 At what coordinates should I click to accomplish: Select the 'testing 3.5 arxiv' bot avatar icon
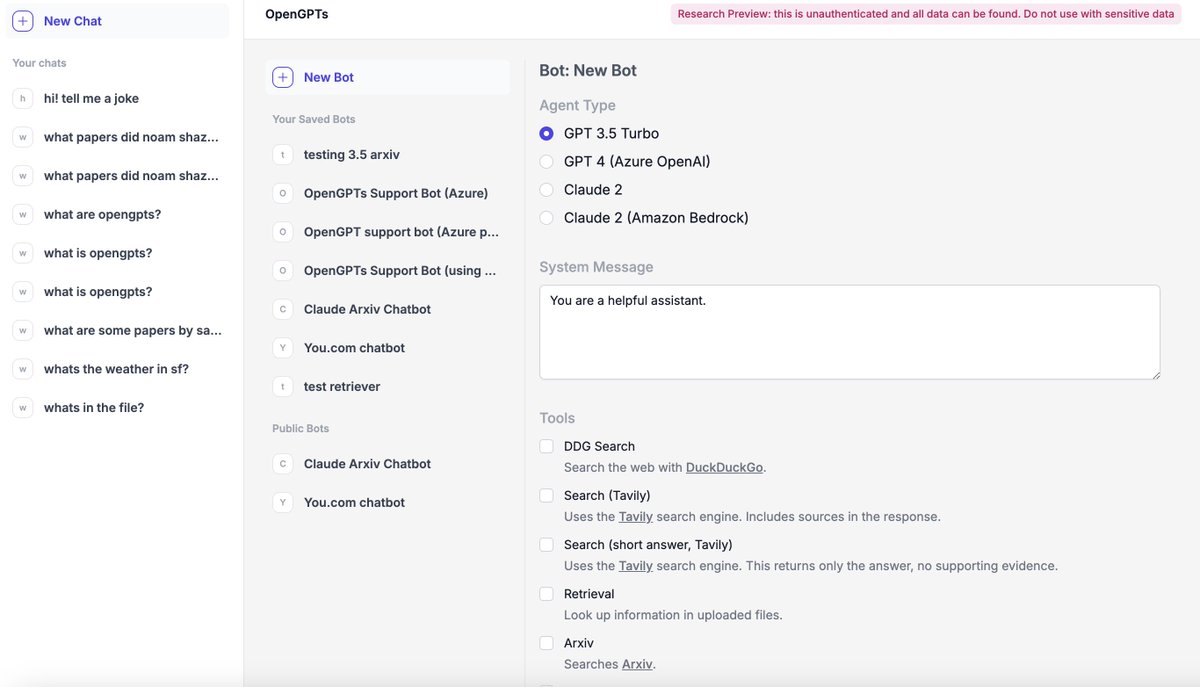pyautogui.click(x=282, y=154)
